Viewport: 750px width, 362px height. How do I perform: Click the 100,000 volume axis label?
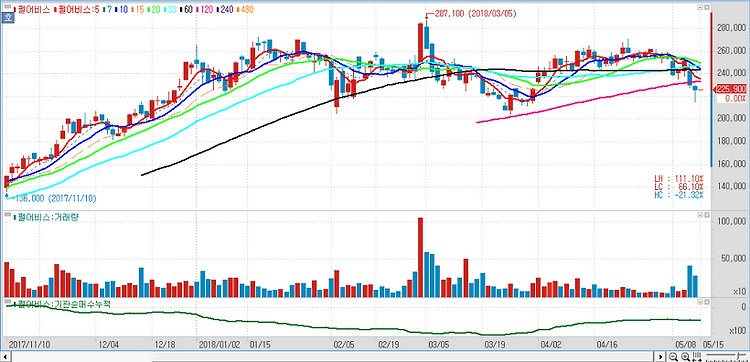point(731,221)
